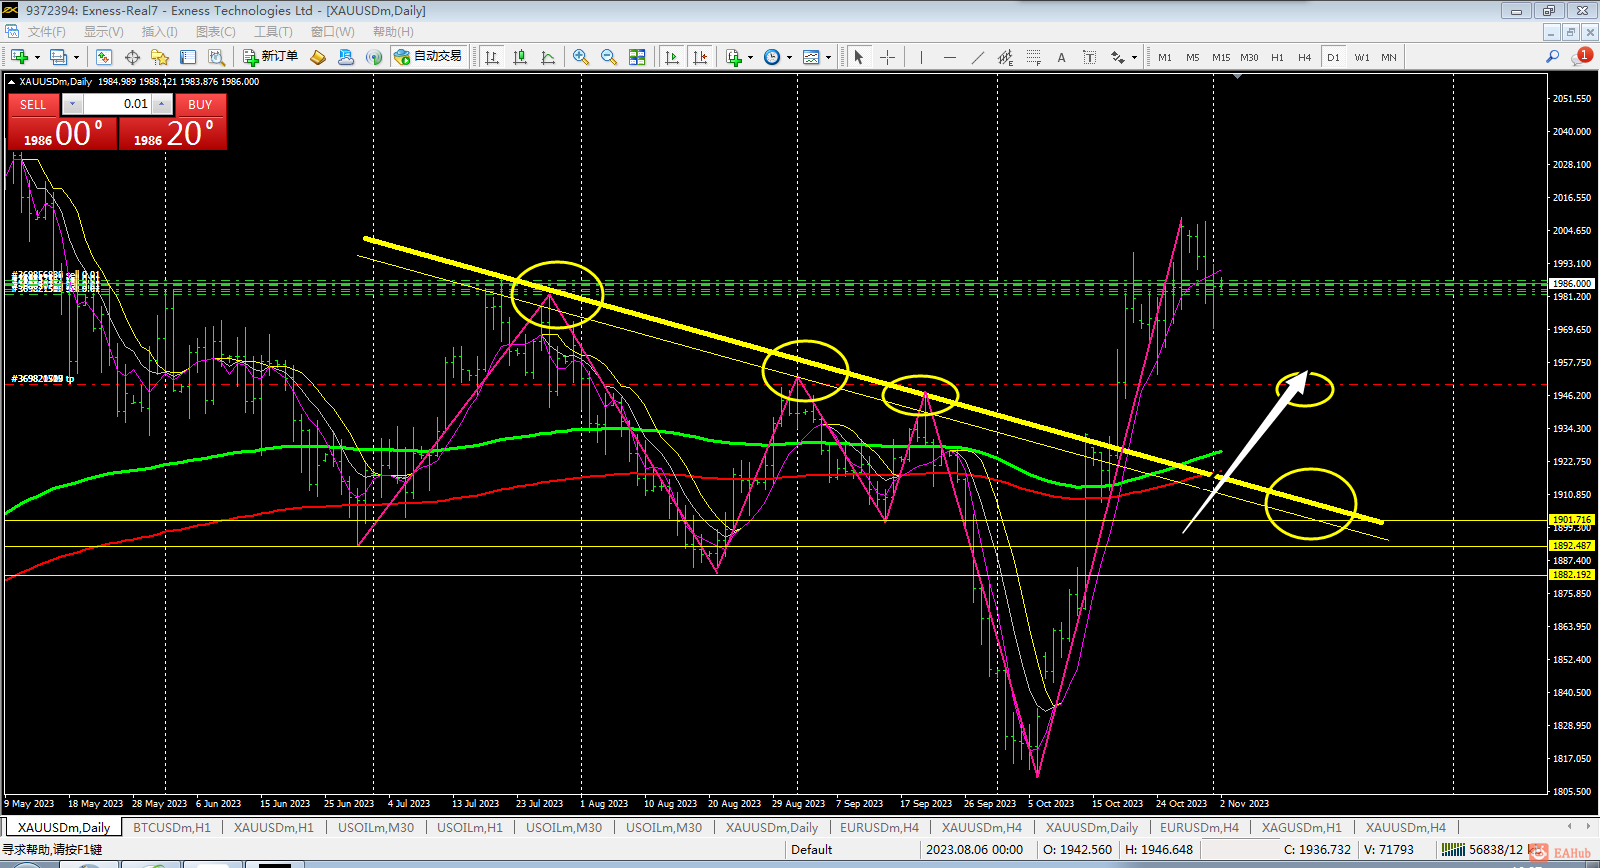Viewport: 1600px width, 868px height.
Task: Open the 文件(F) menu
Action: tap(47, 32)
